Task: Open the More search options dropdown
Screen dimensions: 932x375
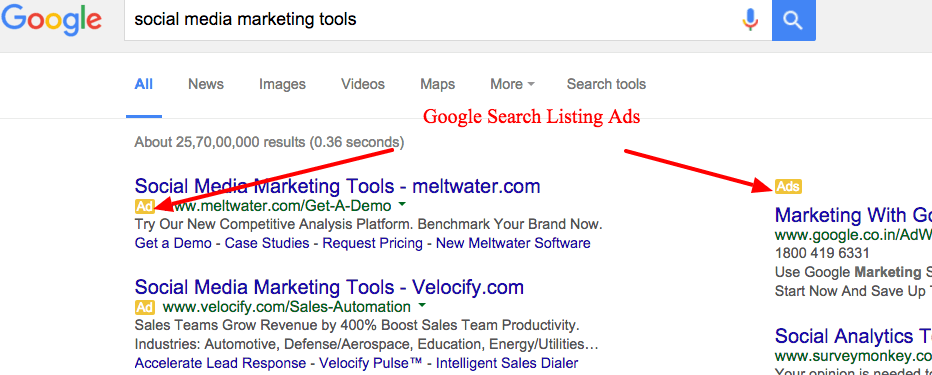Action: pos(512,84)
